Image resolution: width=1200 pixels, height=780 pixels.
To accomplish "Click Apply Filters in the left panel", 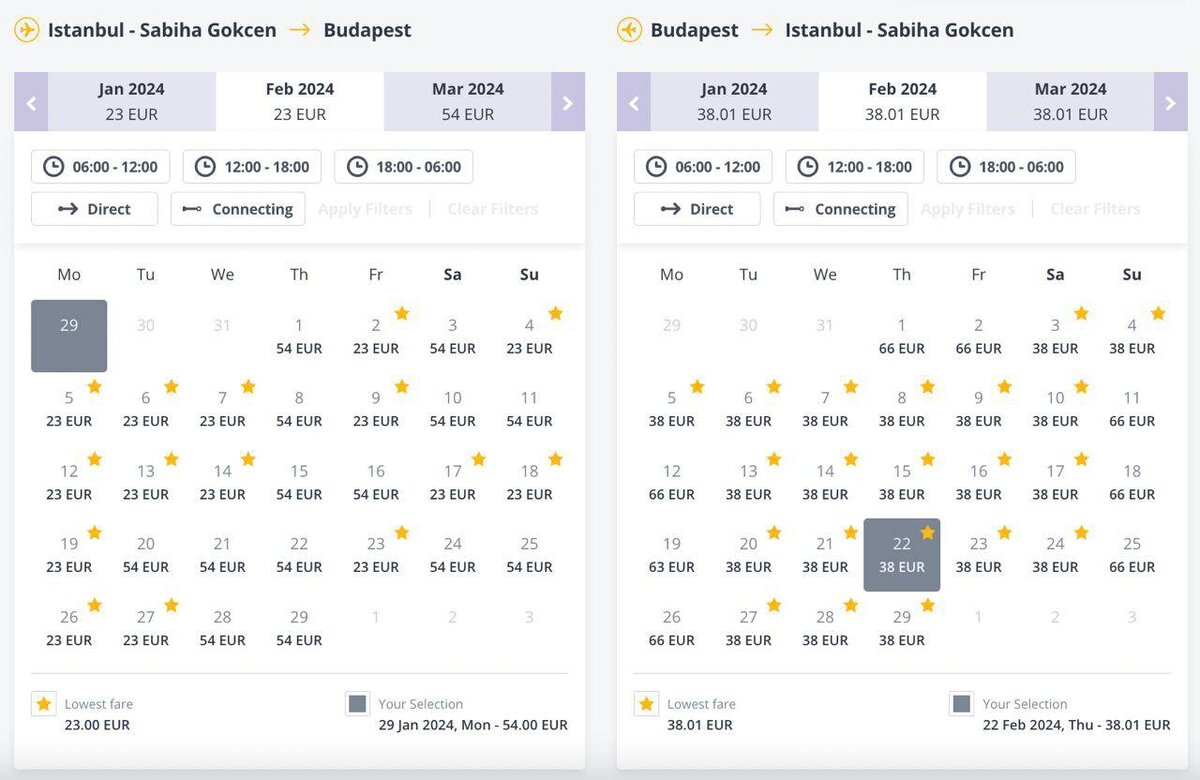I will pos(365,209).
